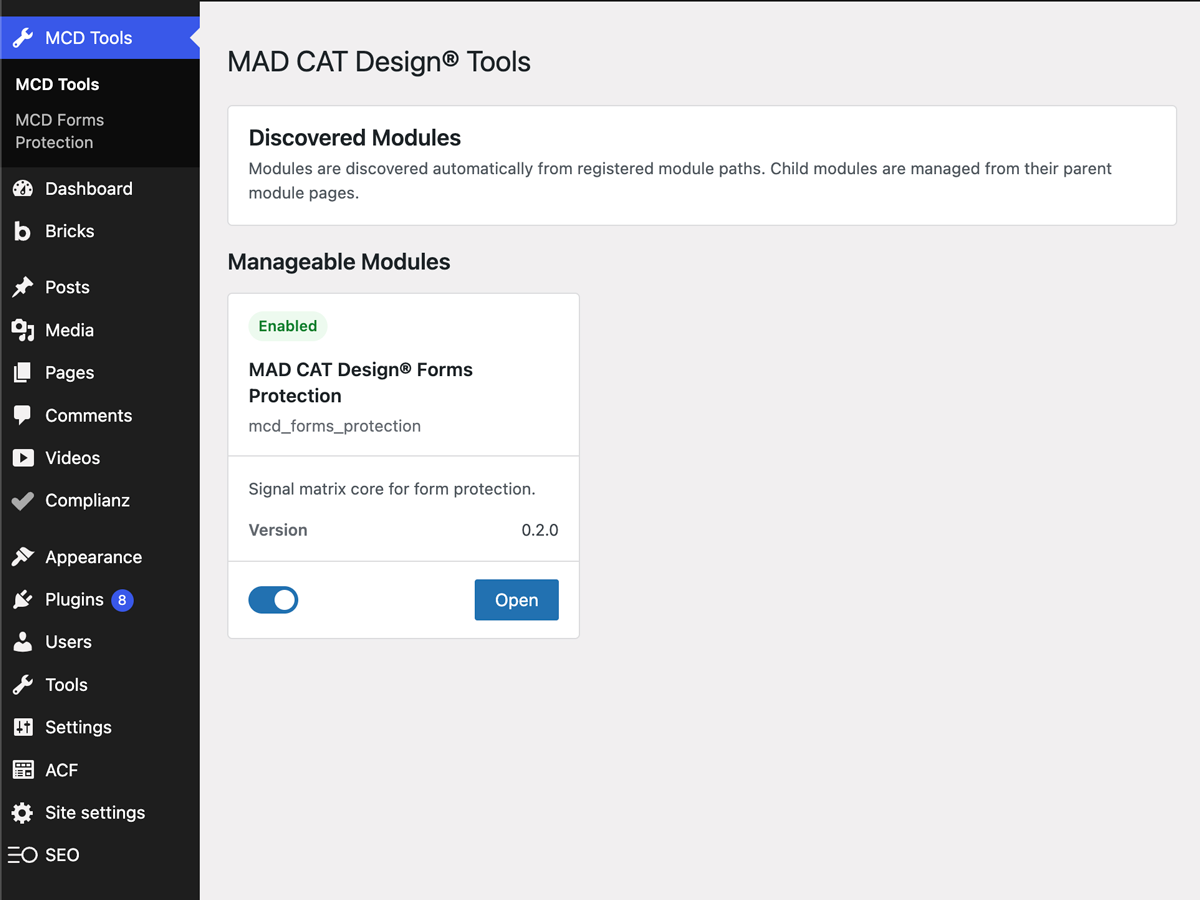Open the Posts menu label
Image resolution: width=1200 pixels, height=900 pixels.
click(67, 287)
